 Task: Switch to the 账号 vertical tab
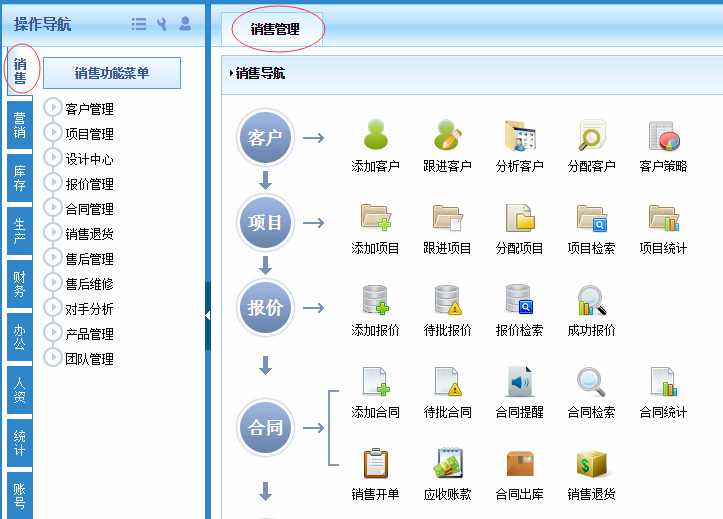point(20,495)
